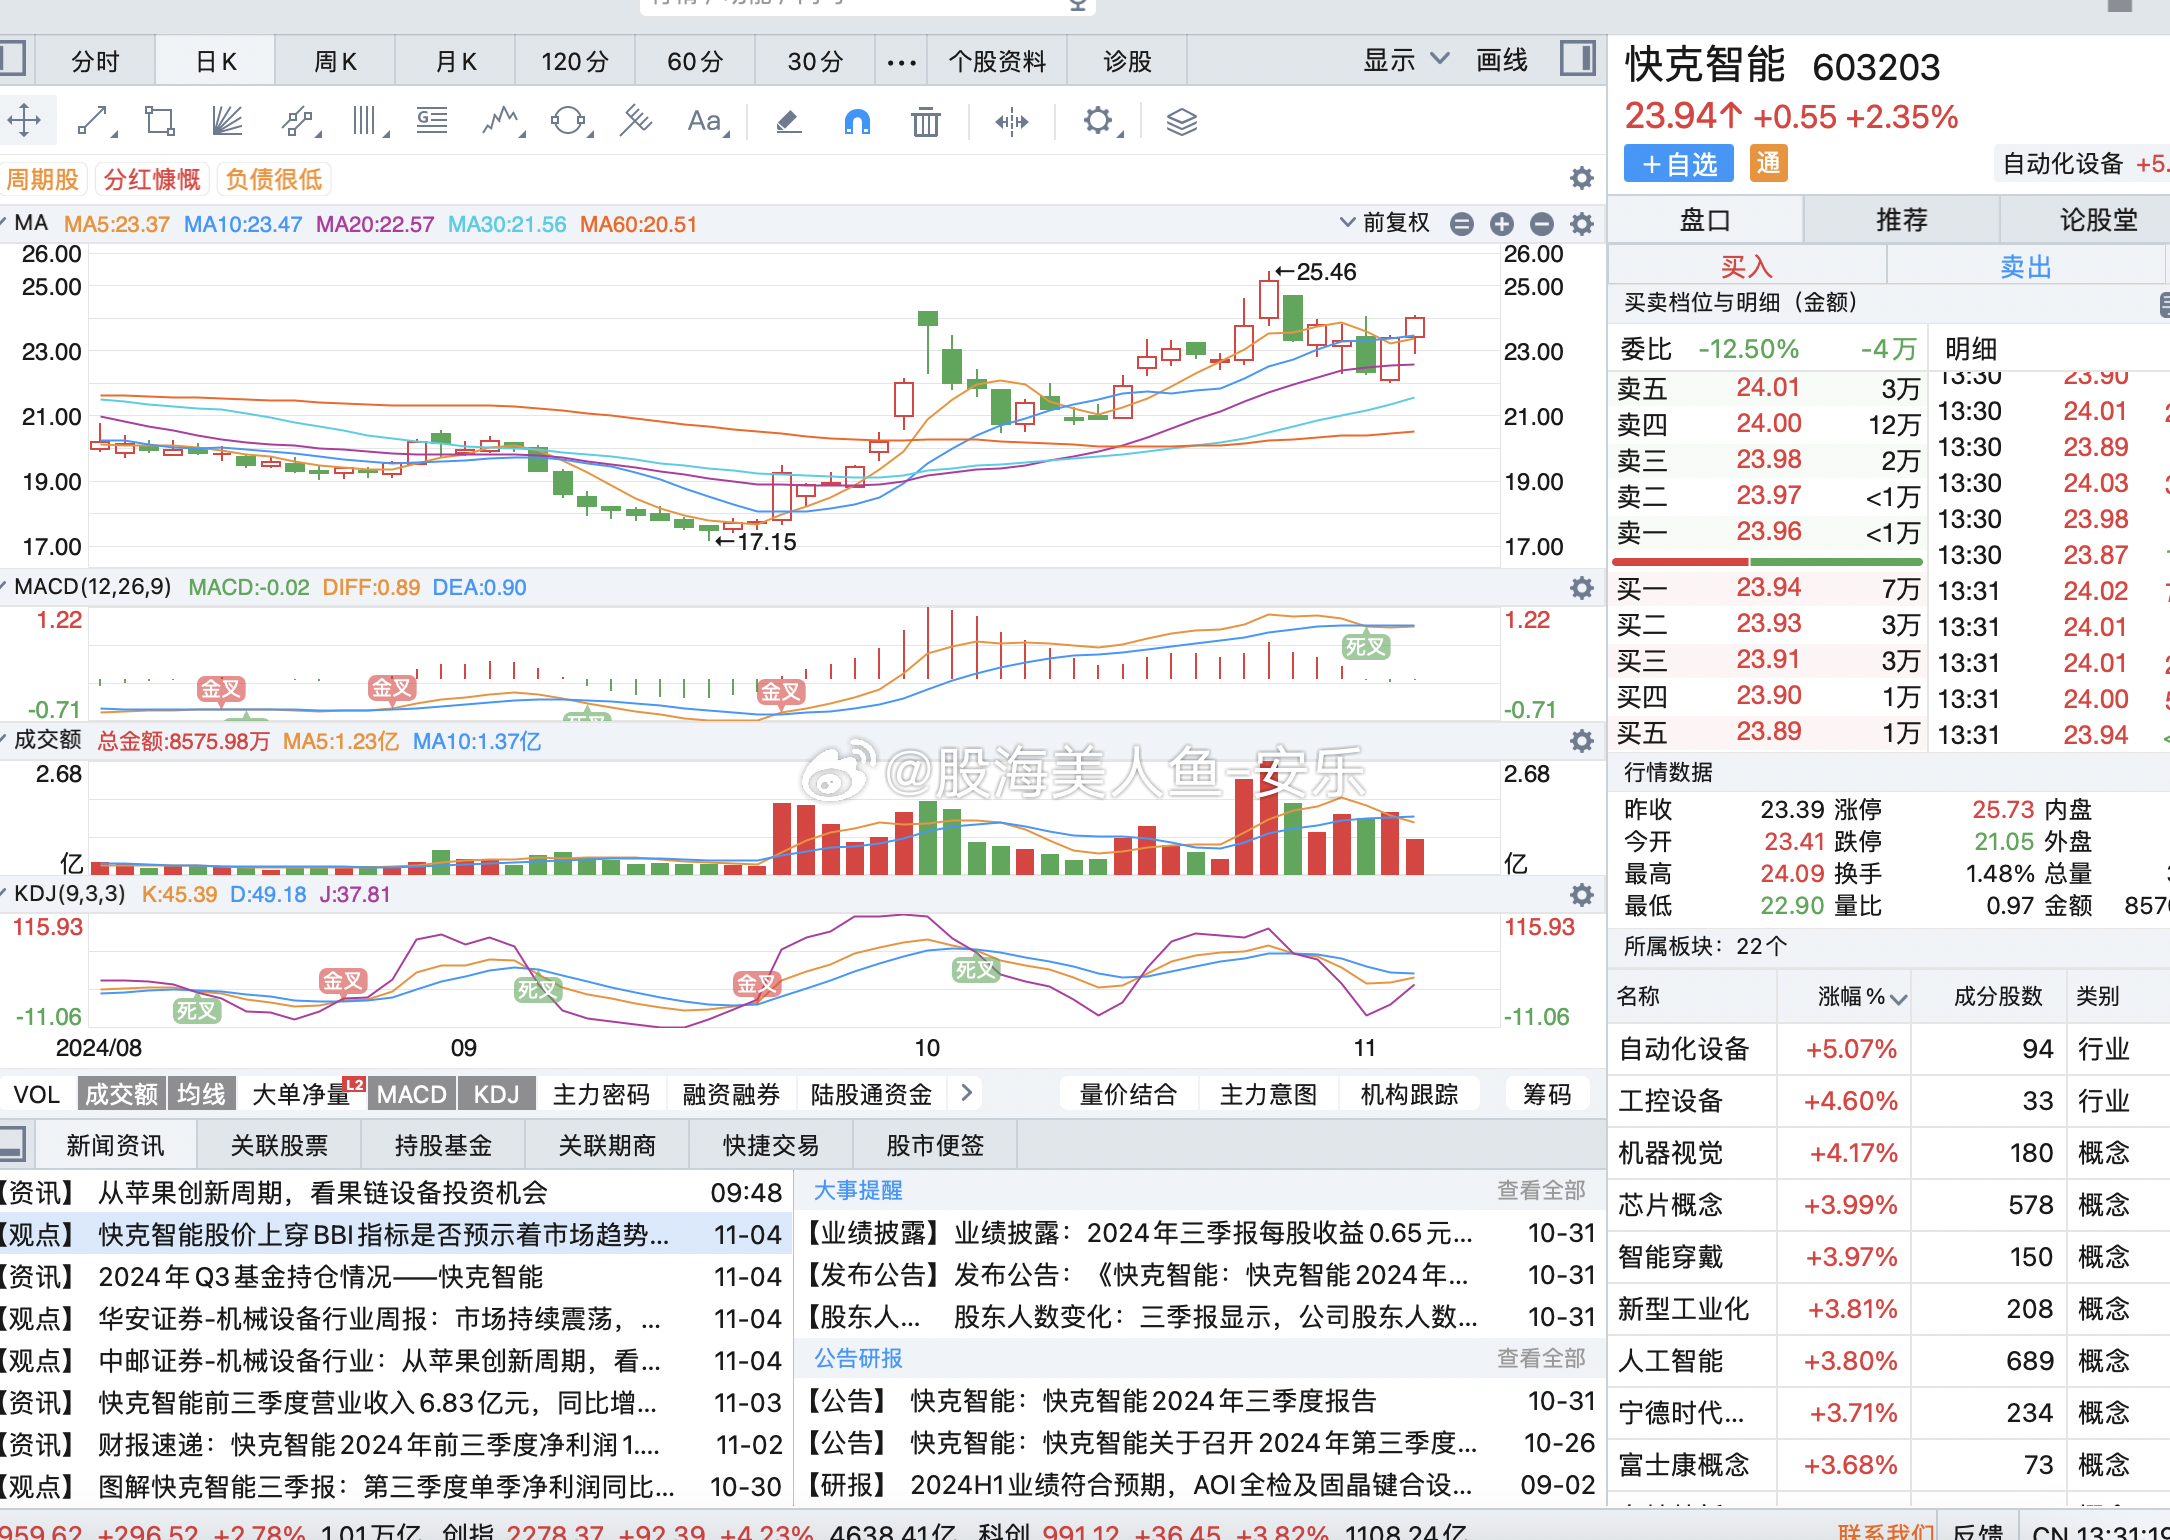Click 查看全部 under 大事提醒

coord(1541,1190)
